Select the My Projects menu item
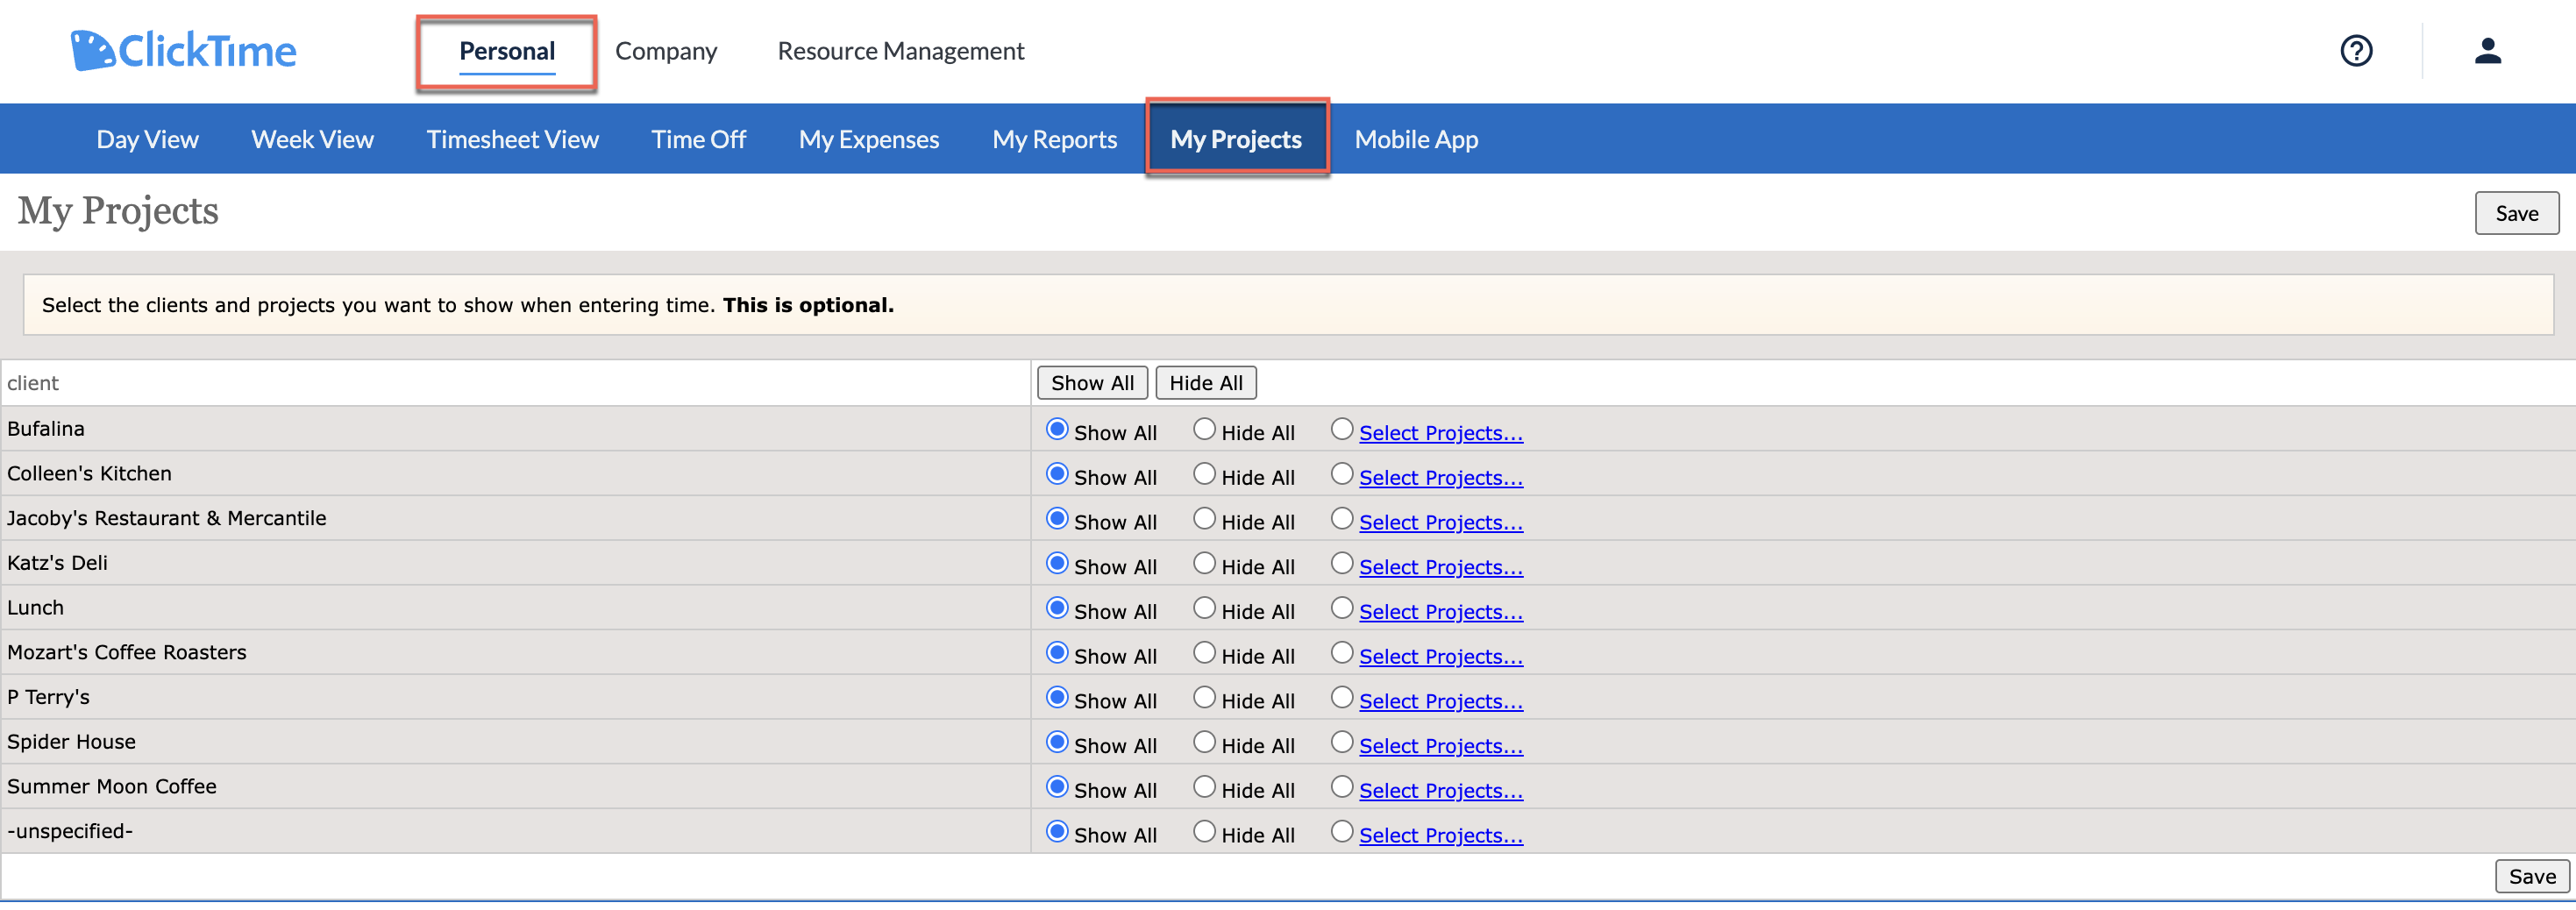The width and height of the screenshot is (2576, 910). coord(1236,139)
